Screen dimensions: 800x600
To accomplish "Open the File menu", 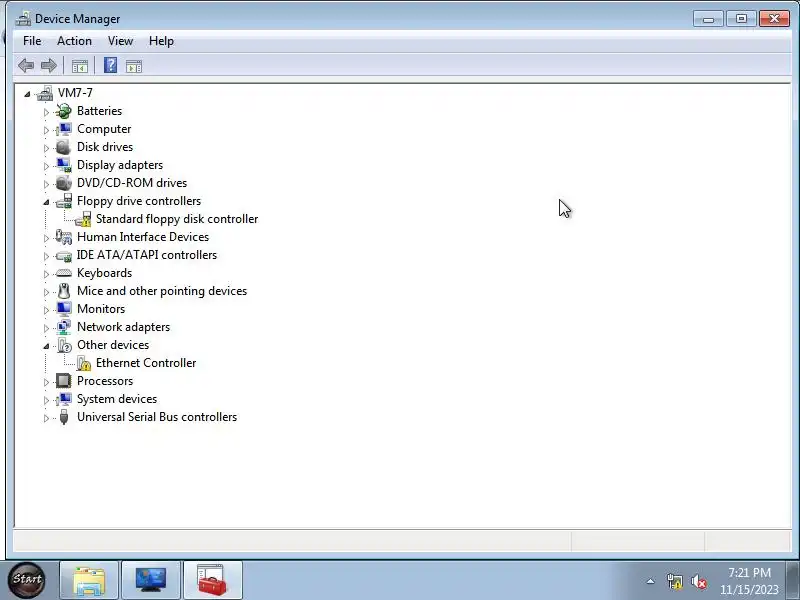I will pyautogui.click(x=32, y=41).
